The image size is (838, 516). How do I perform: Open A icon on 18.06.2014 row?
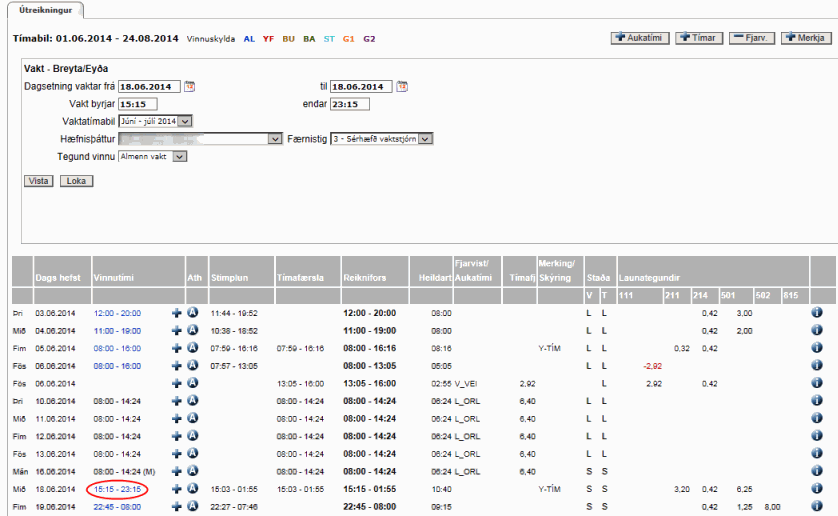193,489
